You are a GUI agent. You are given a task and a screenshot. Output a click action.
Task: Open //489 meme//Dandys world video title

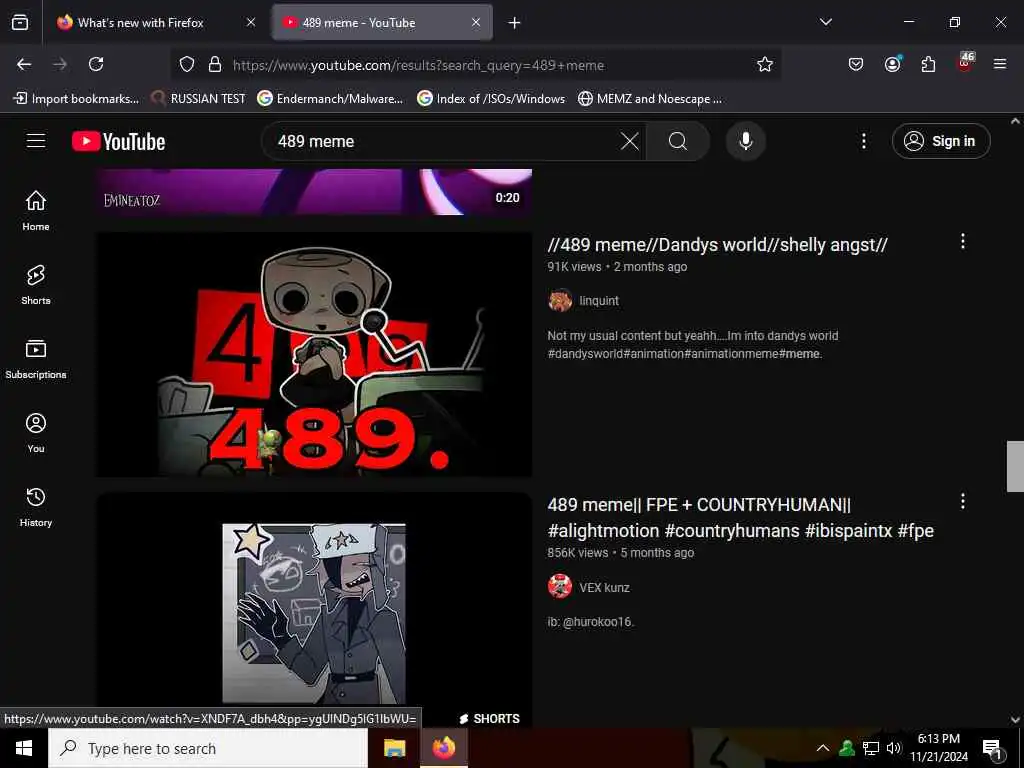pyautogui.click(x=717, y=245)
